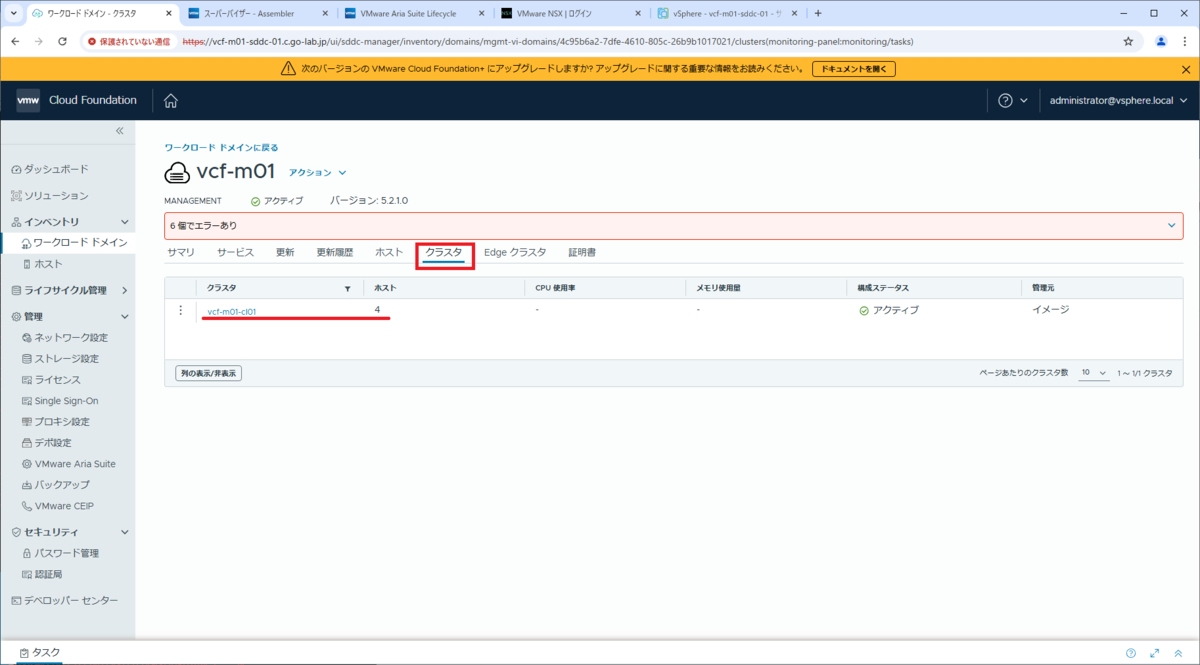The height and width of the screenshot is (665, 1200).
Task: Open the Chrome three-dot menu
Action: [x=1184, y=42]
